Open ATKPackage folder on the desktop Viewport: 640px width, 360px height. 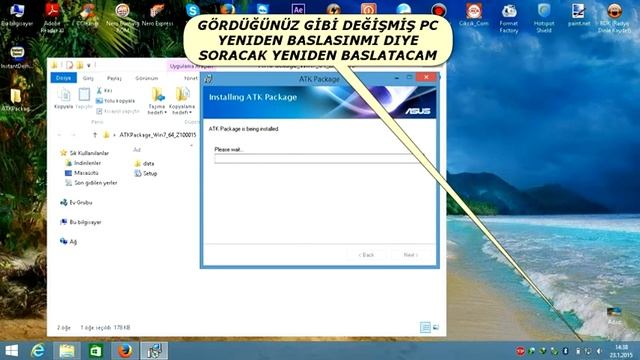point(16,100)
